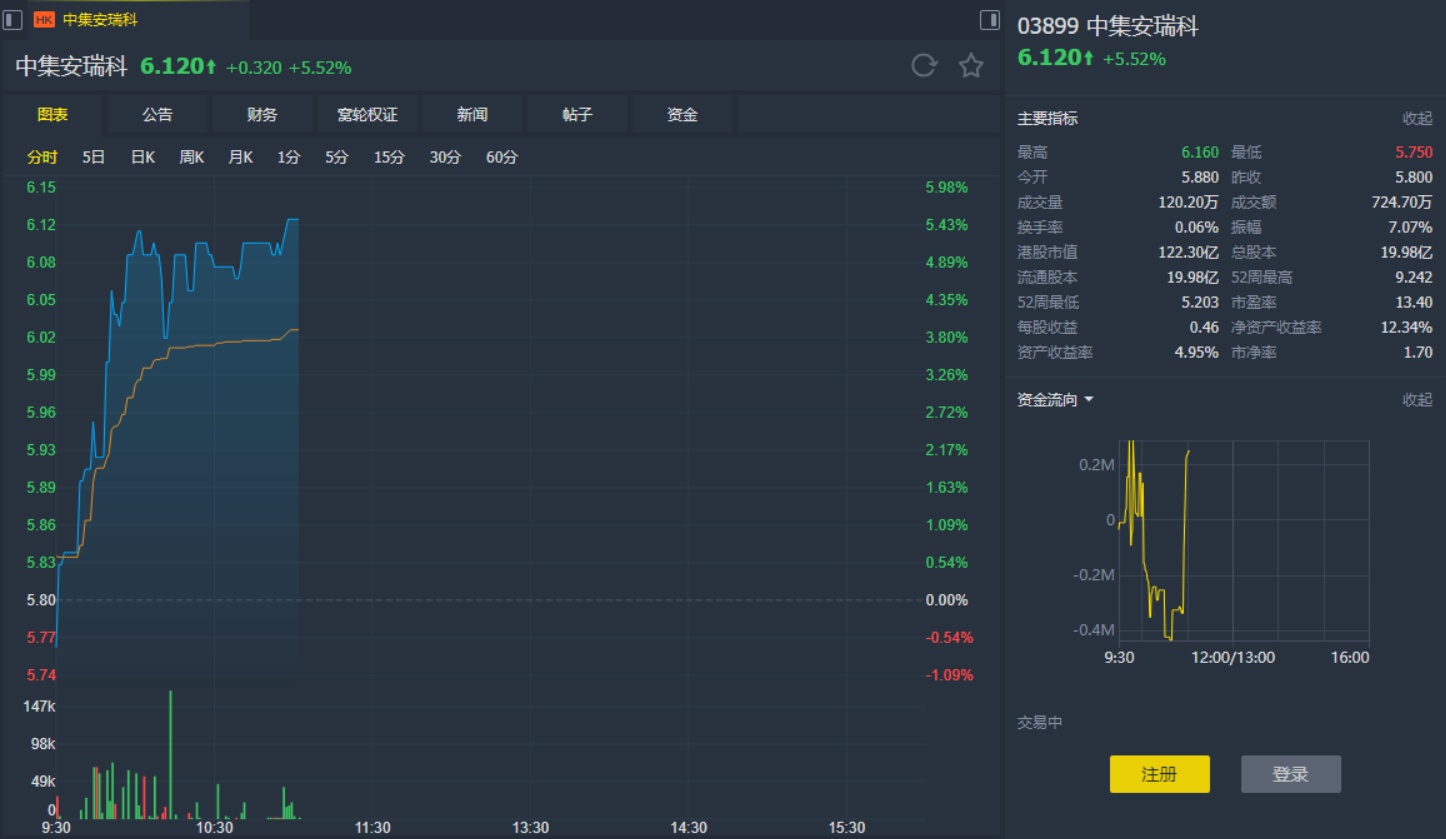
Task: Click the tallest green volume bar
Action: click(170, 750)
